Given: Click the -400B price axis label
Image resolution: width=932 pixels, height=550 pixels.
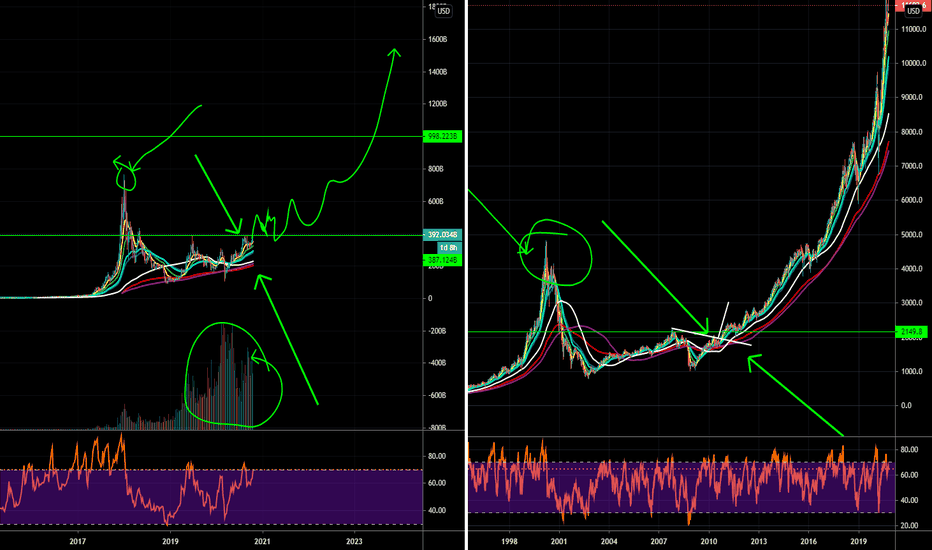Looking at the screenshot, I should point(437,363).
